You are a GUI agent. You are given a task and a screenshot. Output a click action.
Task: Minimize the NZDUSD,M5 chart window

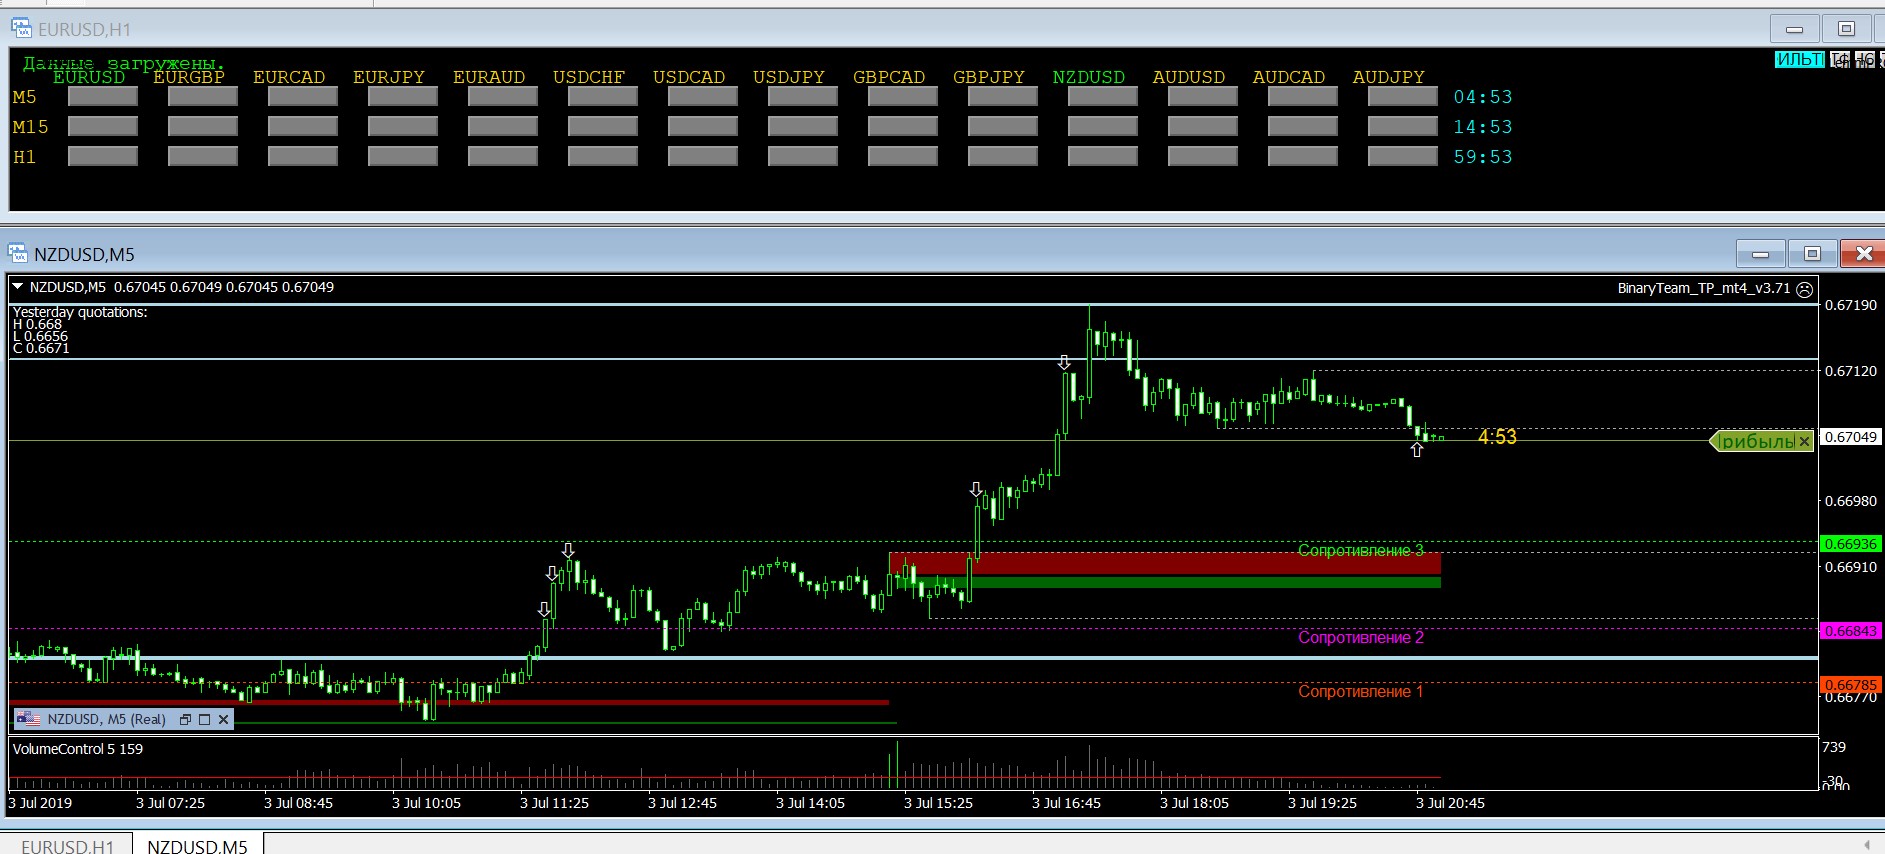tap(1761, 254)
